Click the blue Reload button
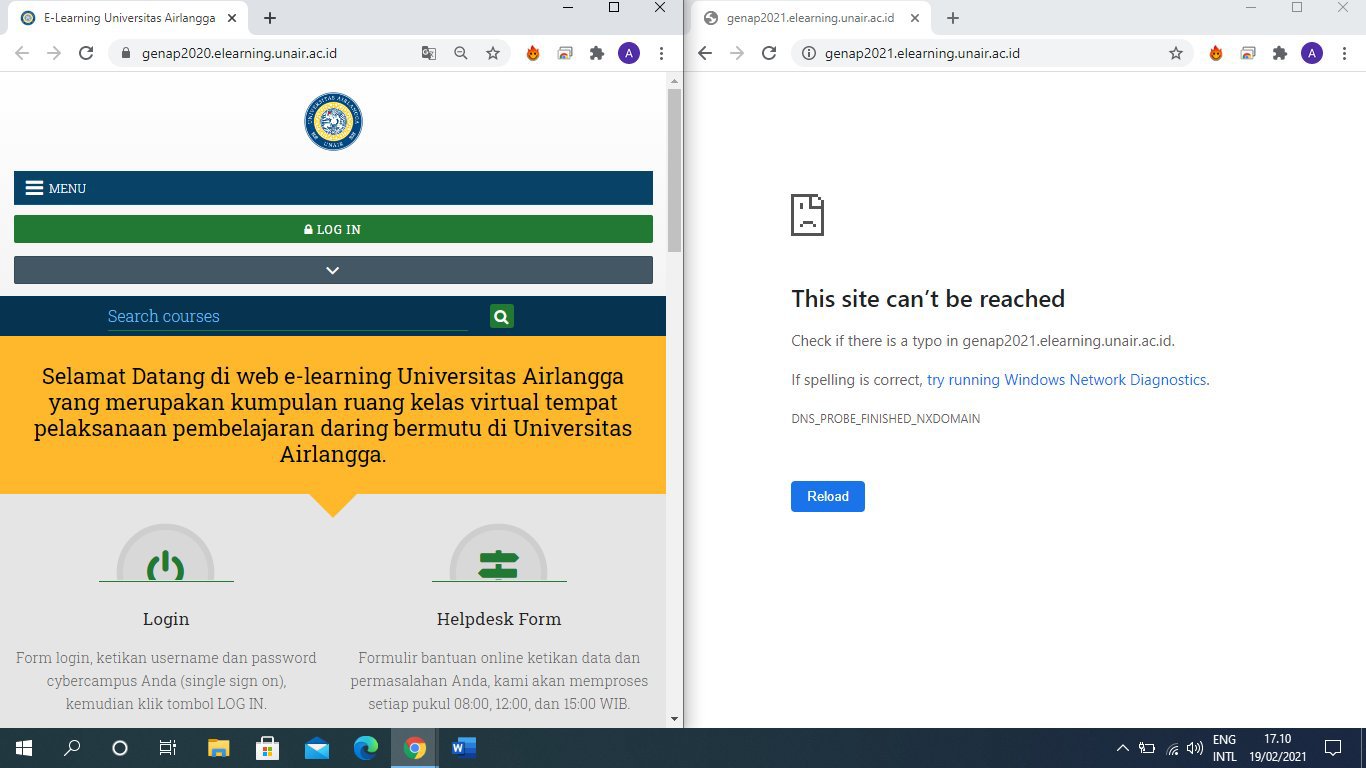The width and height of the screenshot is (1366, 768). 828,496
